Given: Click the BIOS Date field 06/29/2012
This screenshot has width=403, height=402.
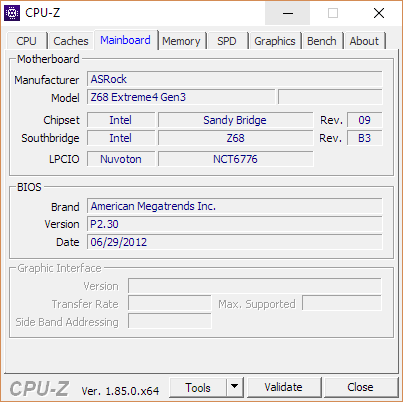Looking at the screenshot, I should tap(235, 242).
